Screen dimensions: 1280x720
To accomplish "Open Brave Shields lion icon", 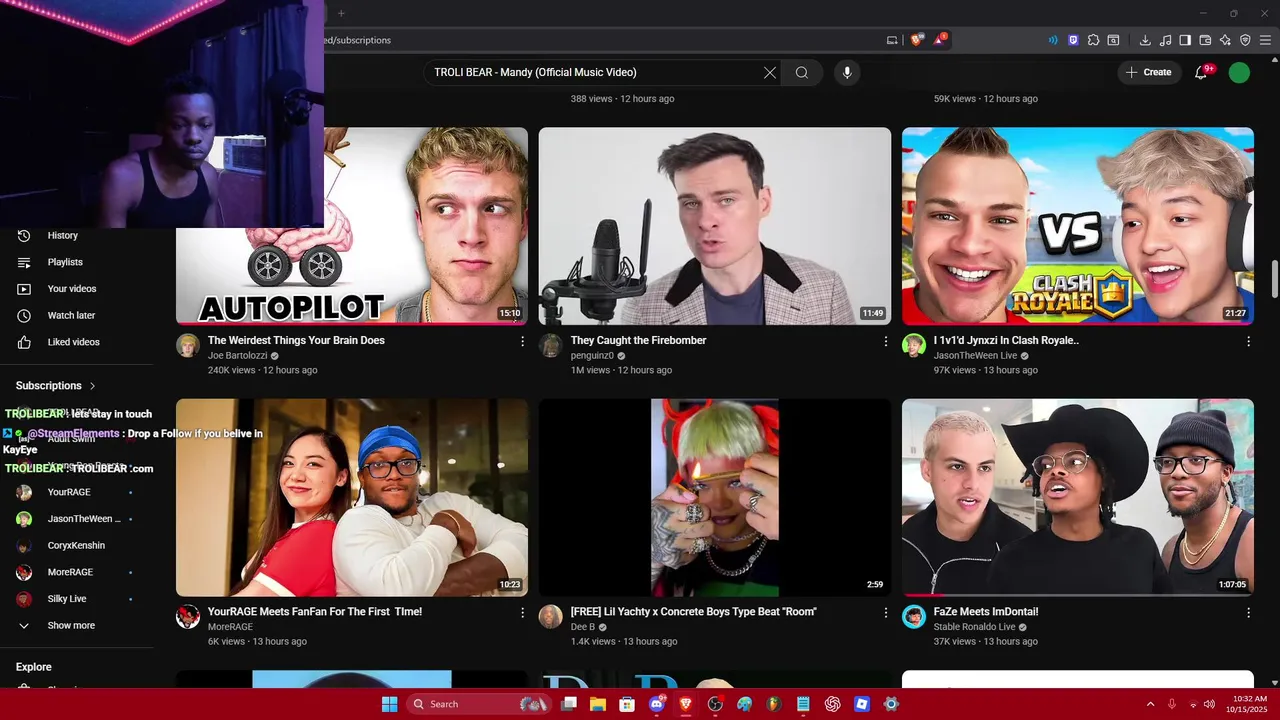I will click(916, 40).
